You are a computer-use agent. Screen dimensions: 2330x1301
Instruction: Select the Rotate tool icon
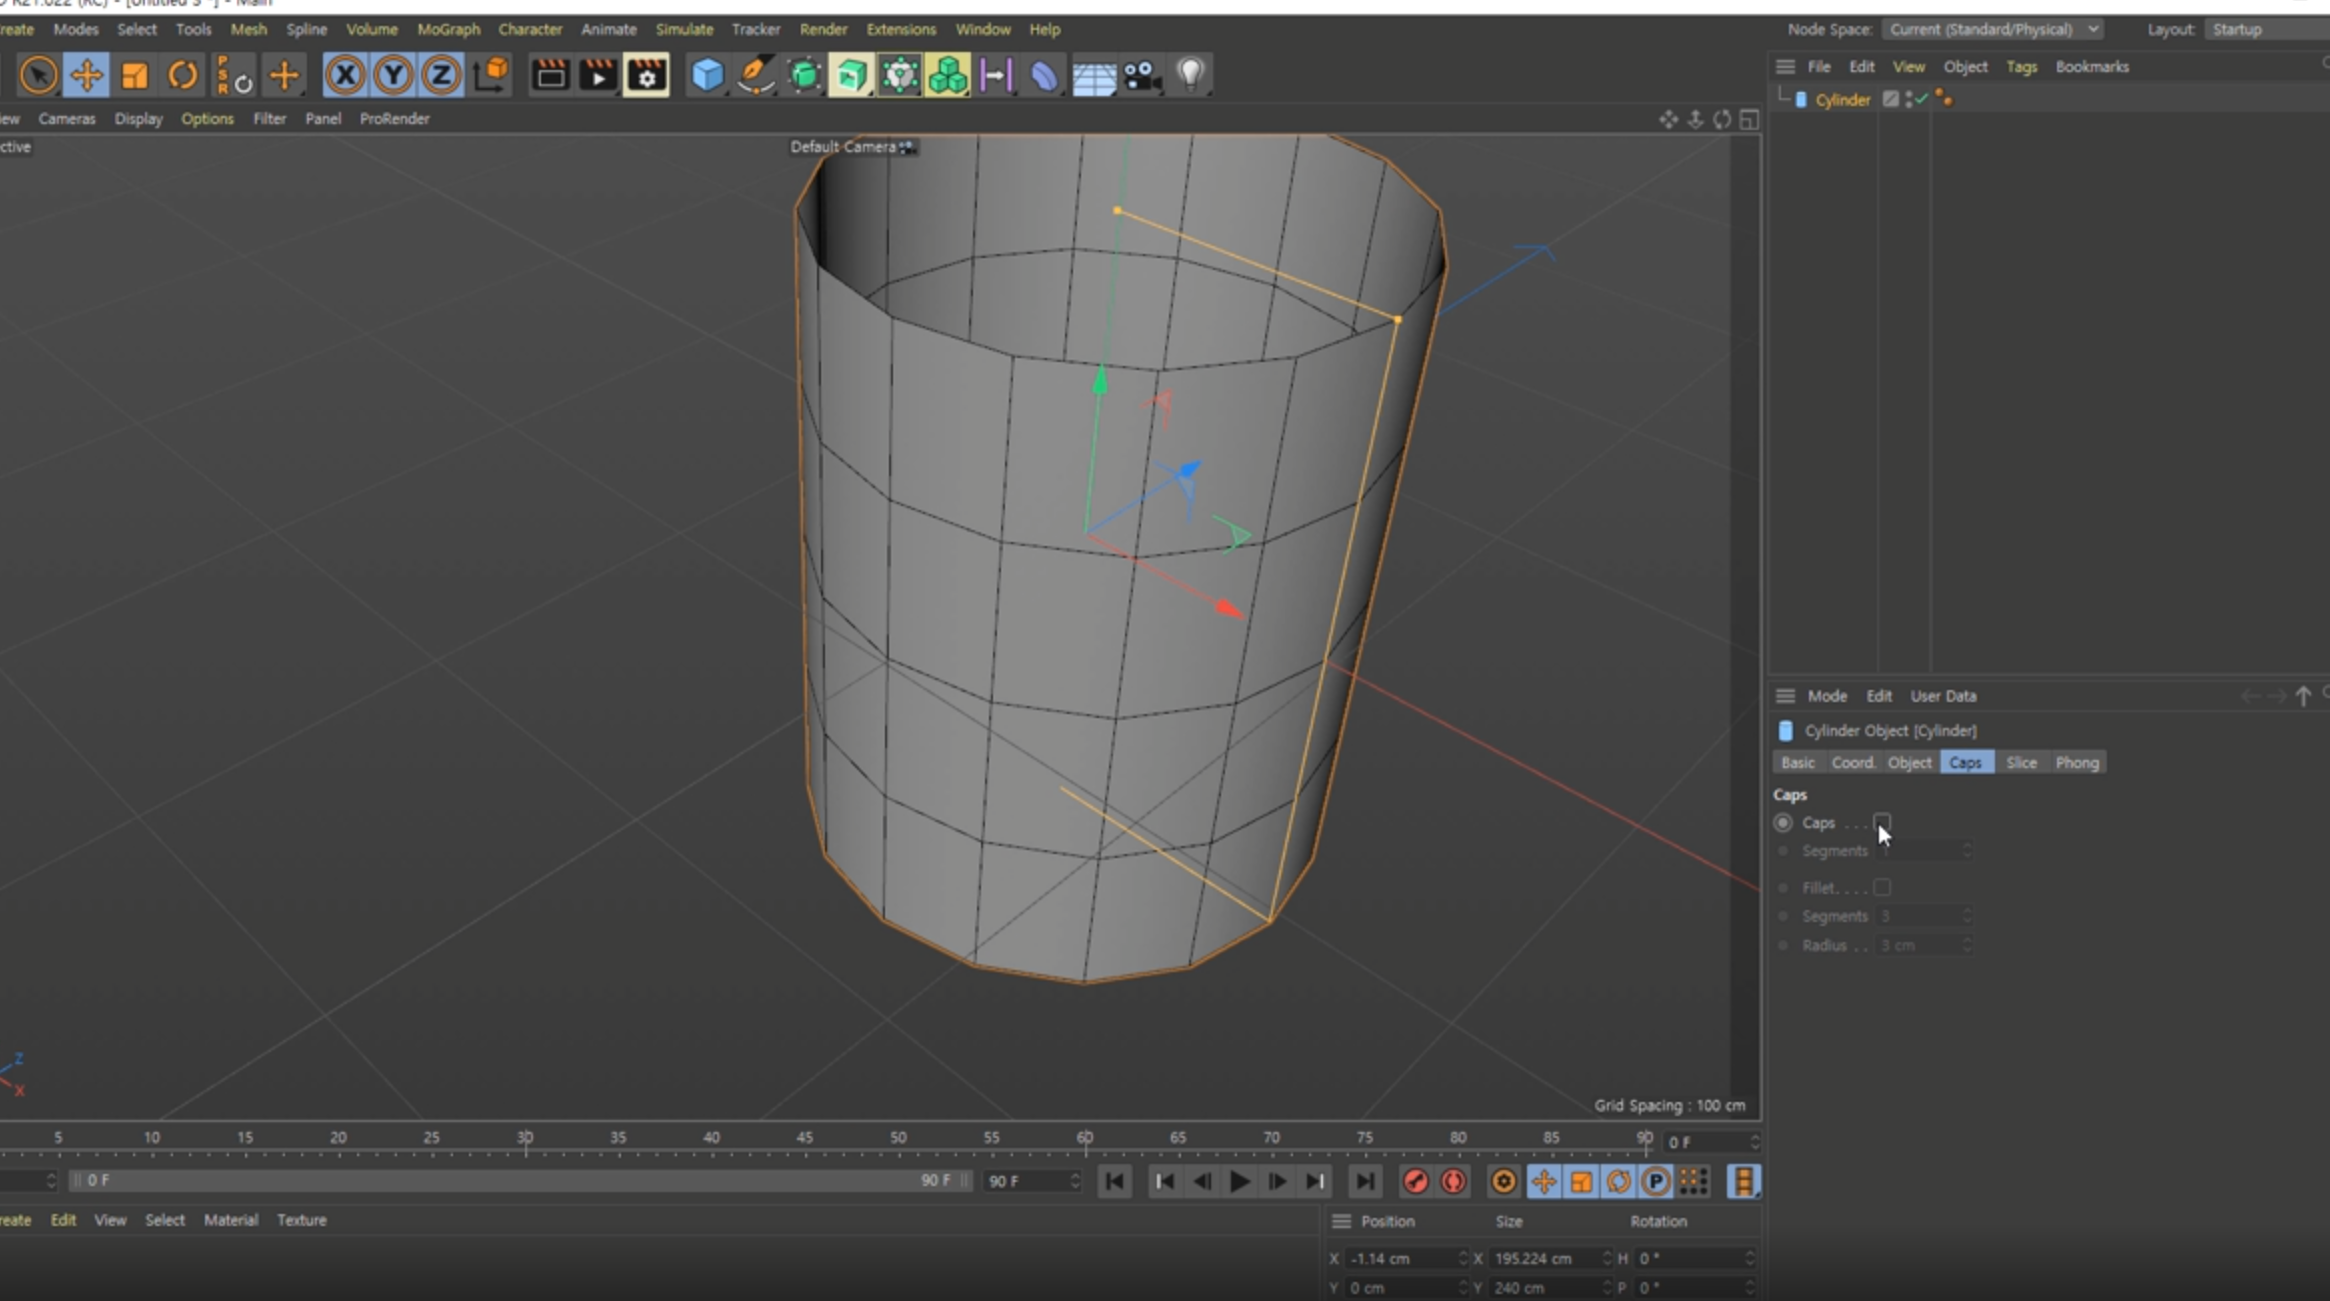tap(182, 75)
